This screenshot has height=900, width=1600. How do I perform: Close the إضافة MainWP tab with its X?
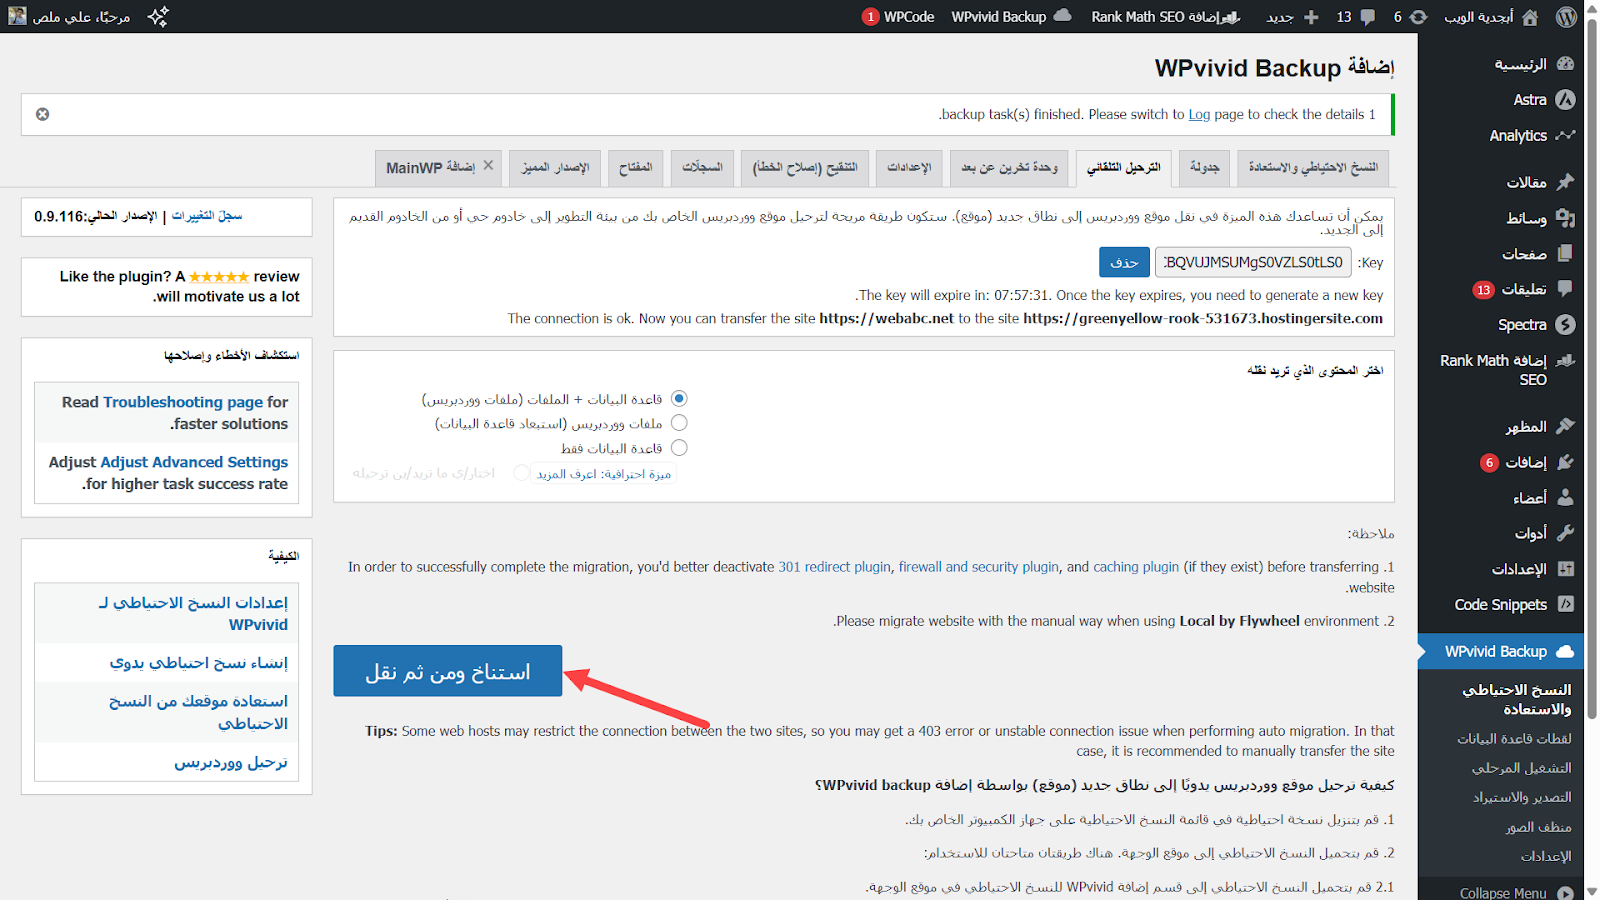point(488,165)
